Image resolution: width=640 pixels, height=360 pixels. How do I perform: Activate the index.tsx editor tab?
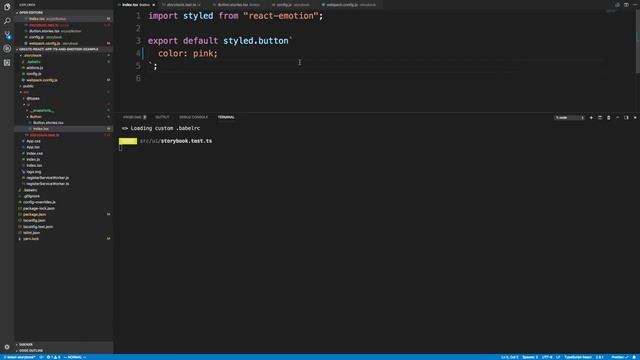pos(137,5)
